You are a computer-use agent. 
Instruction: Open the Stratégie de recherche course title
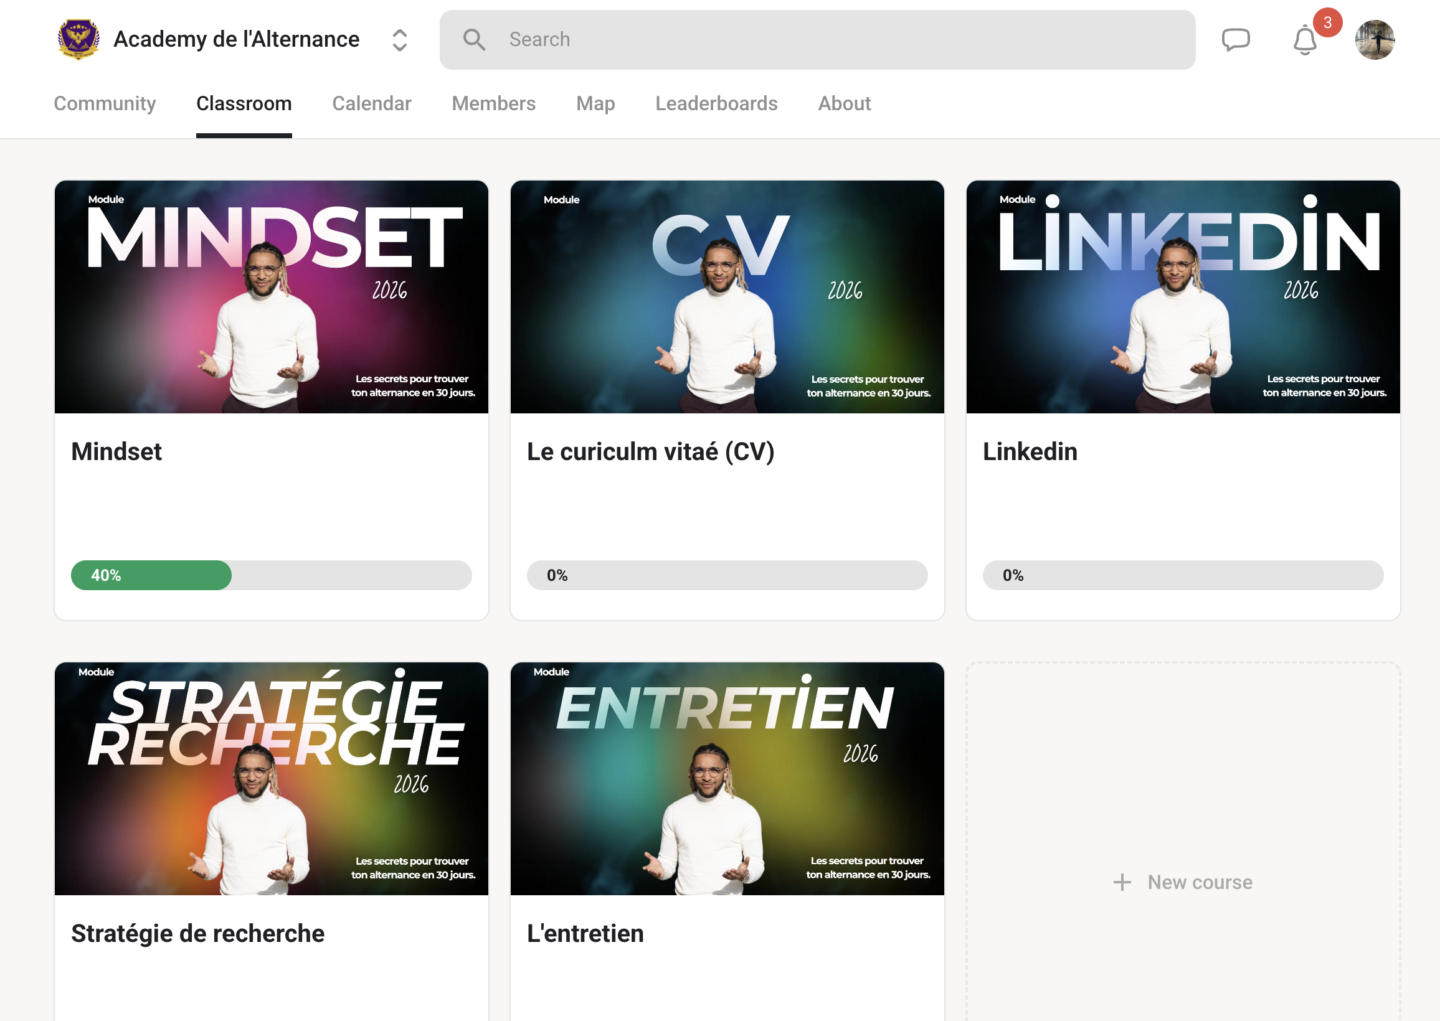198,934
